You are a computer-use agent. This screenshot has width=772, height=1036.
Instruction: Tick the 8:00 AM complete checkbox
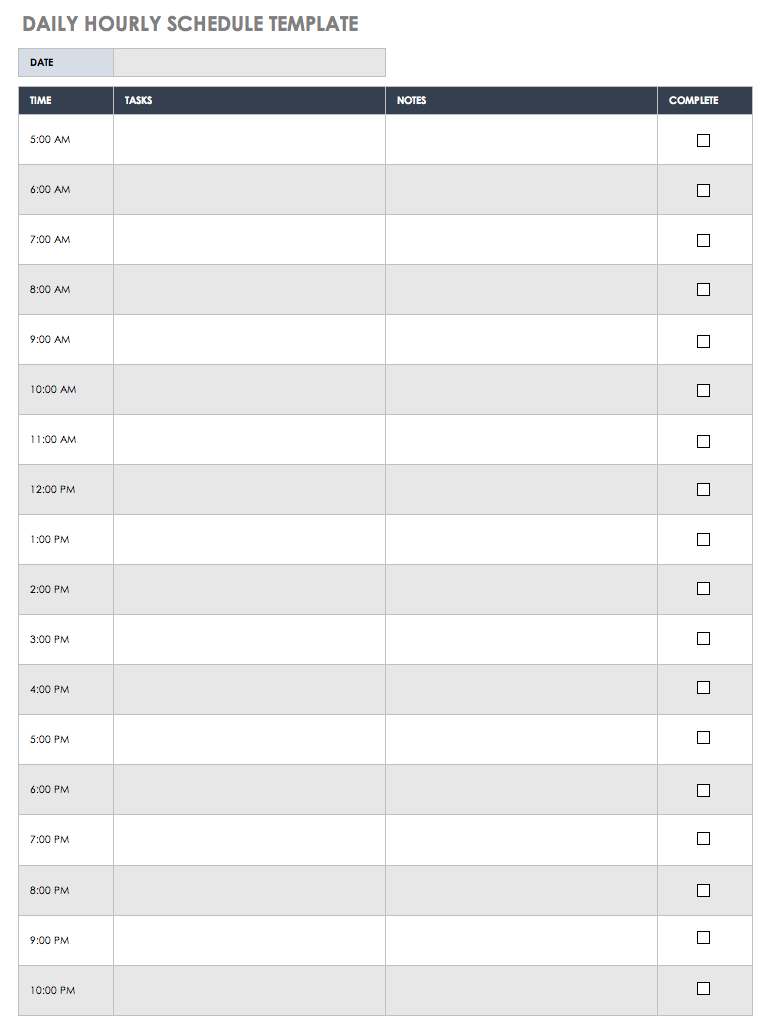703,290
